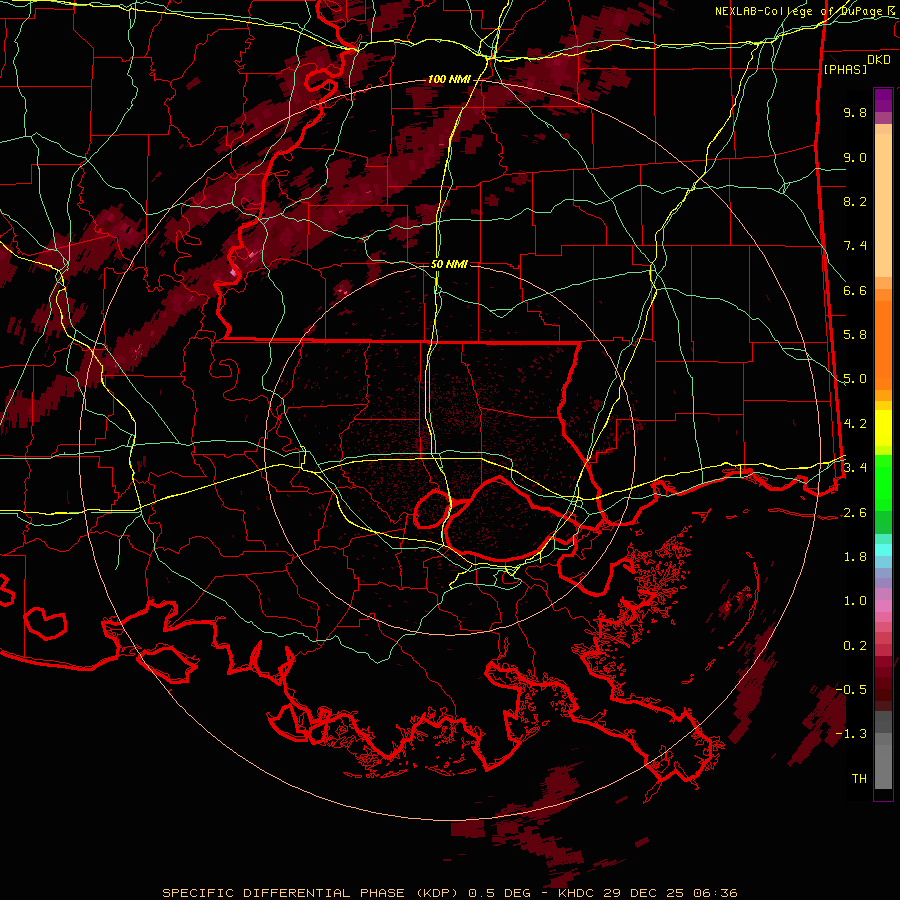Click the "4.2" value on the color scale
The image size is (900, 900).
(855, 424)
